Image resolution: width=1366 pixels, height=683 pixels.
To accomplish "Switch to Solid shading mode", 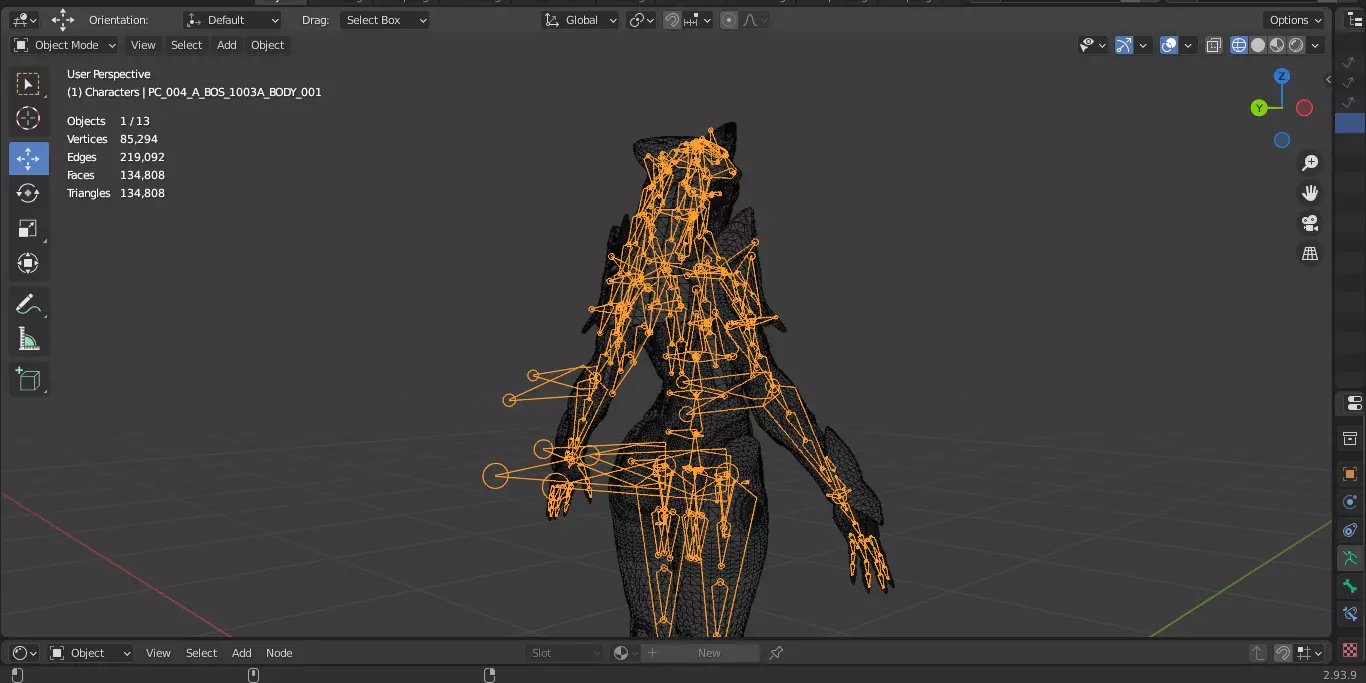I will pos(1258,45).
